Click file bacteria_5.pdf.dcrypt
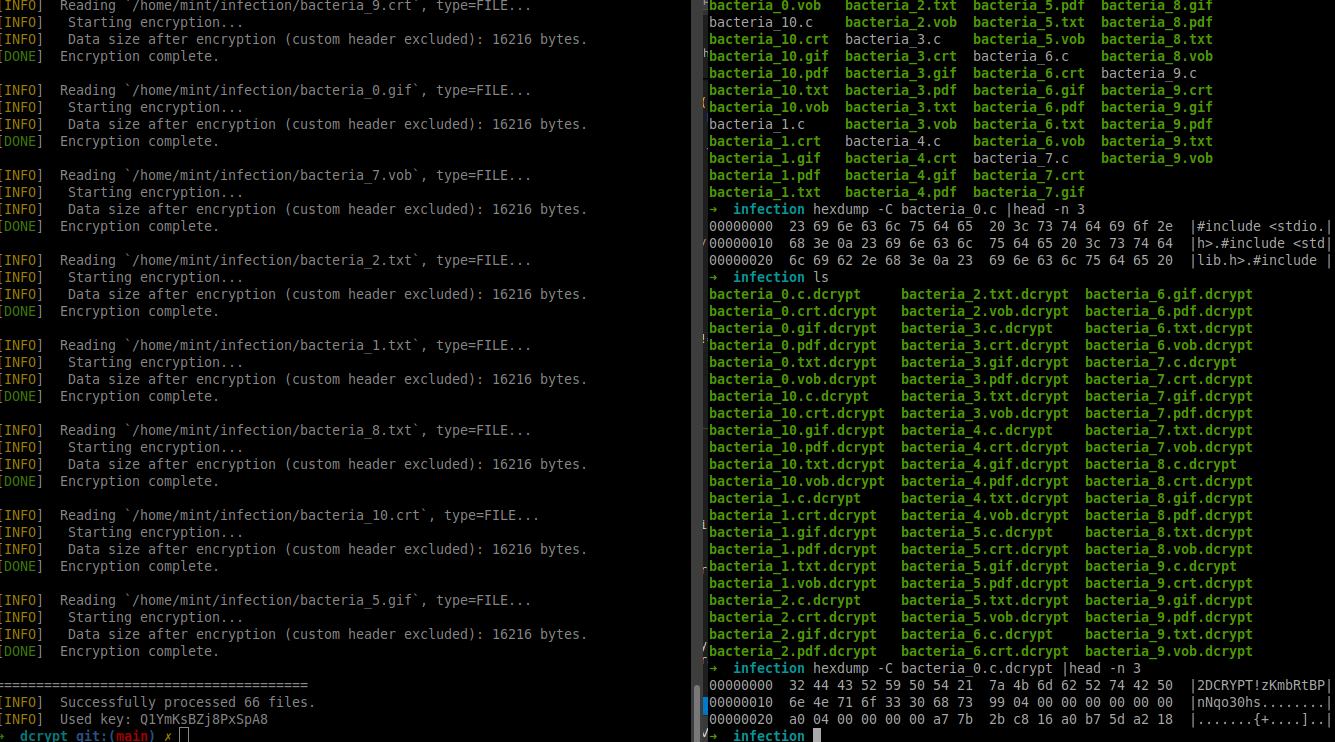 click(x=985, y=583)
